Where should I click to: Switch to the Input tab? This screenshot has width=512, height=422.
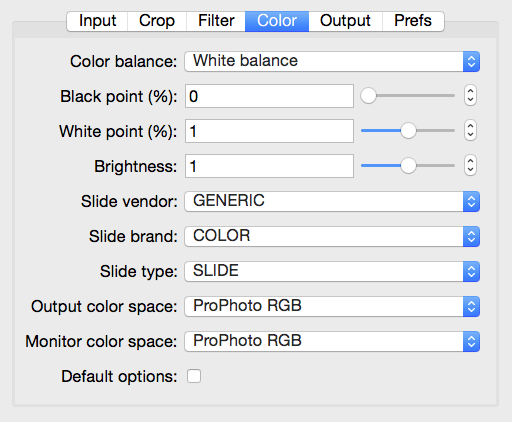point(97,21)
